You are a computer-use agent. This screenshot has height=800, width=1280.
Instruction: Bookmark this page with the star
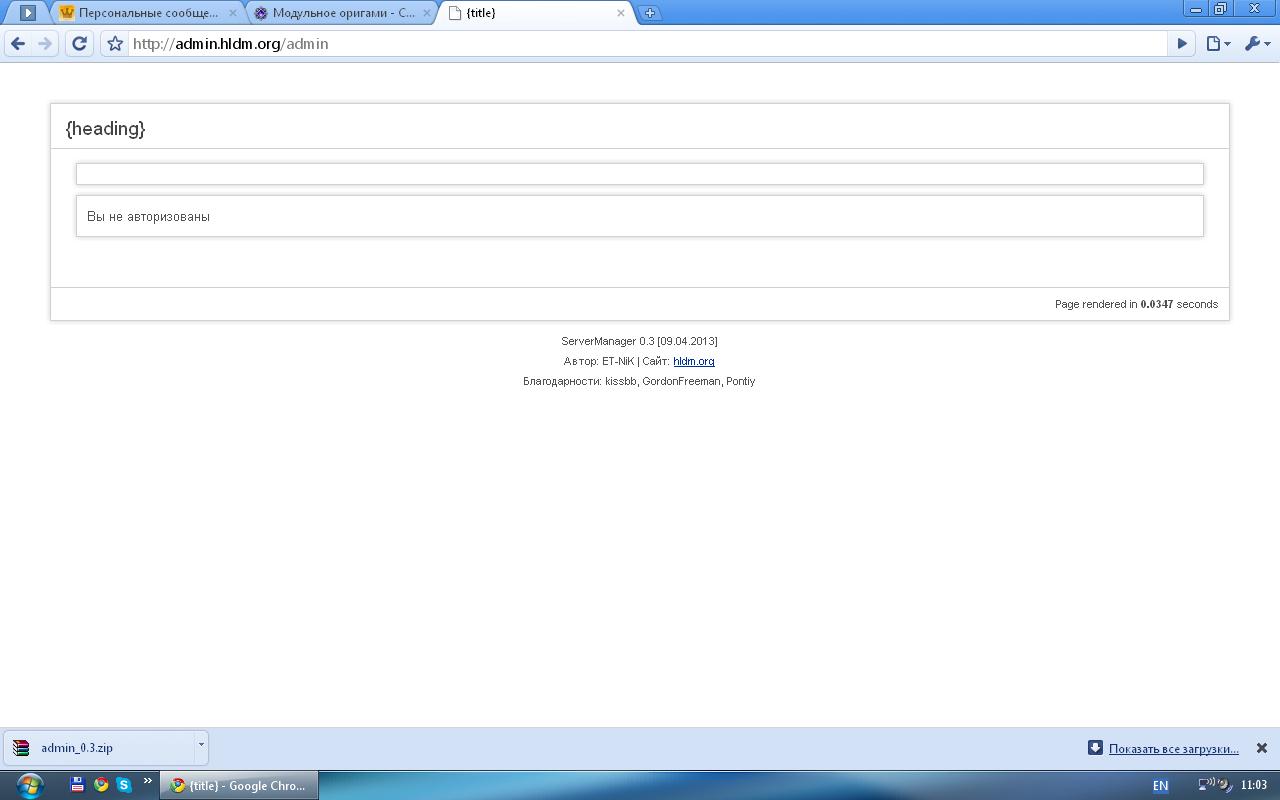click(x=115, y=44)
